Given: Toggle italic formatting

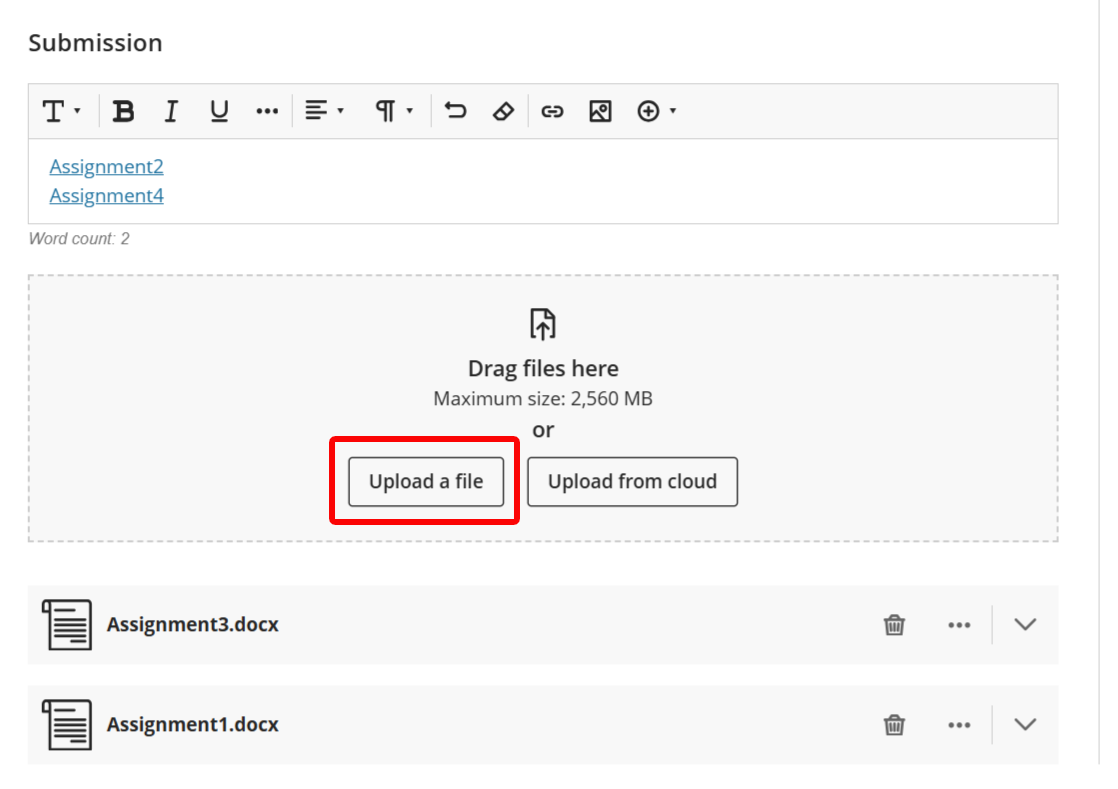Looking at the screenshot, I should [170, 111].
